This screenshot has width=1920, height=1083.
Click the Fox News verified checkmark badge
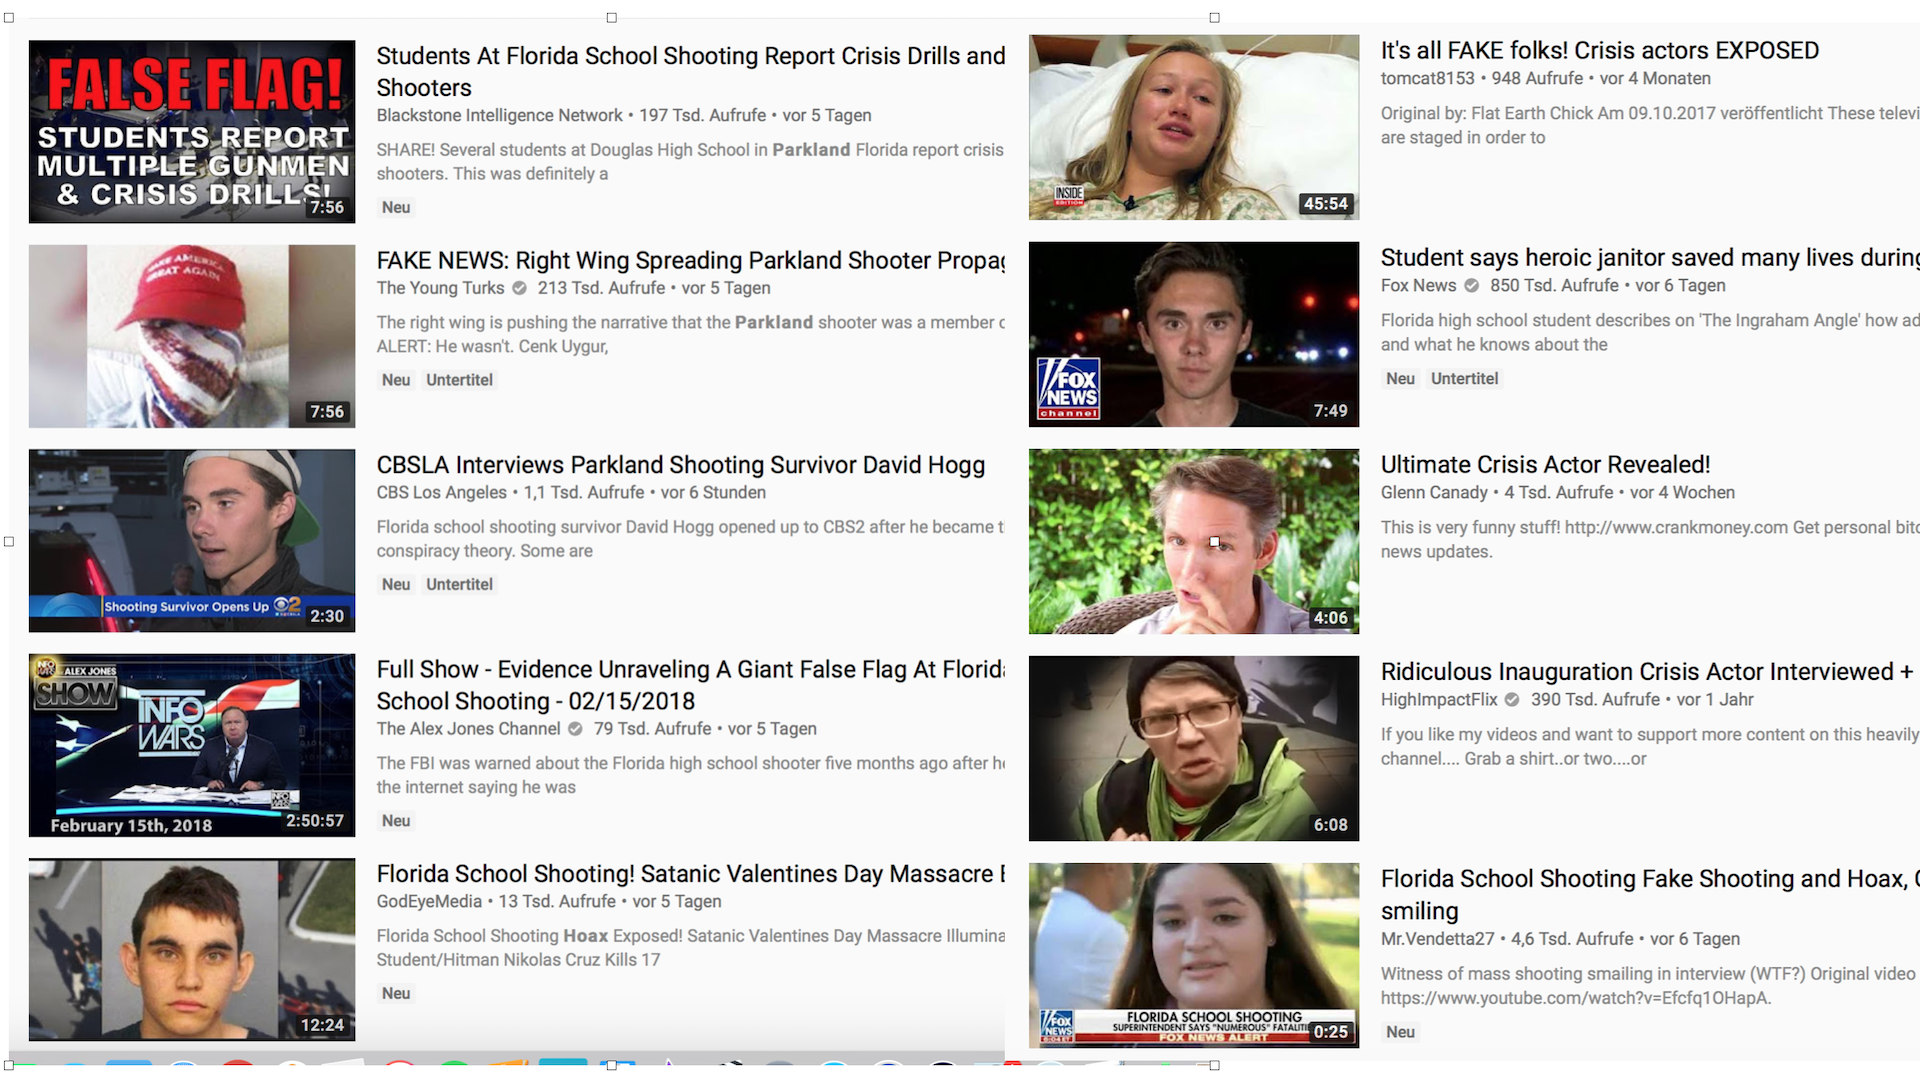(x=1472, y=285)
